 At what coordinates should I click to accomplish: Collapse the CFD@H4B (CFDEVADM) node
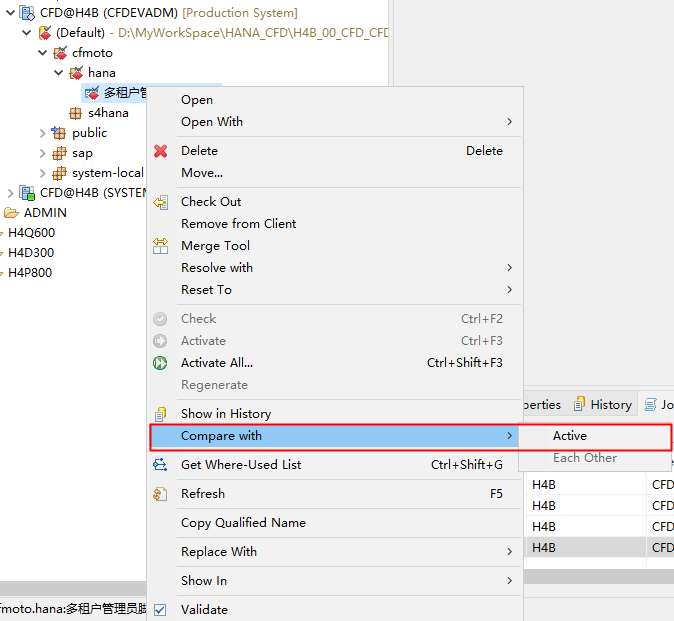11,13
